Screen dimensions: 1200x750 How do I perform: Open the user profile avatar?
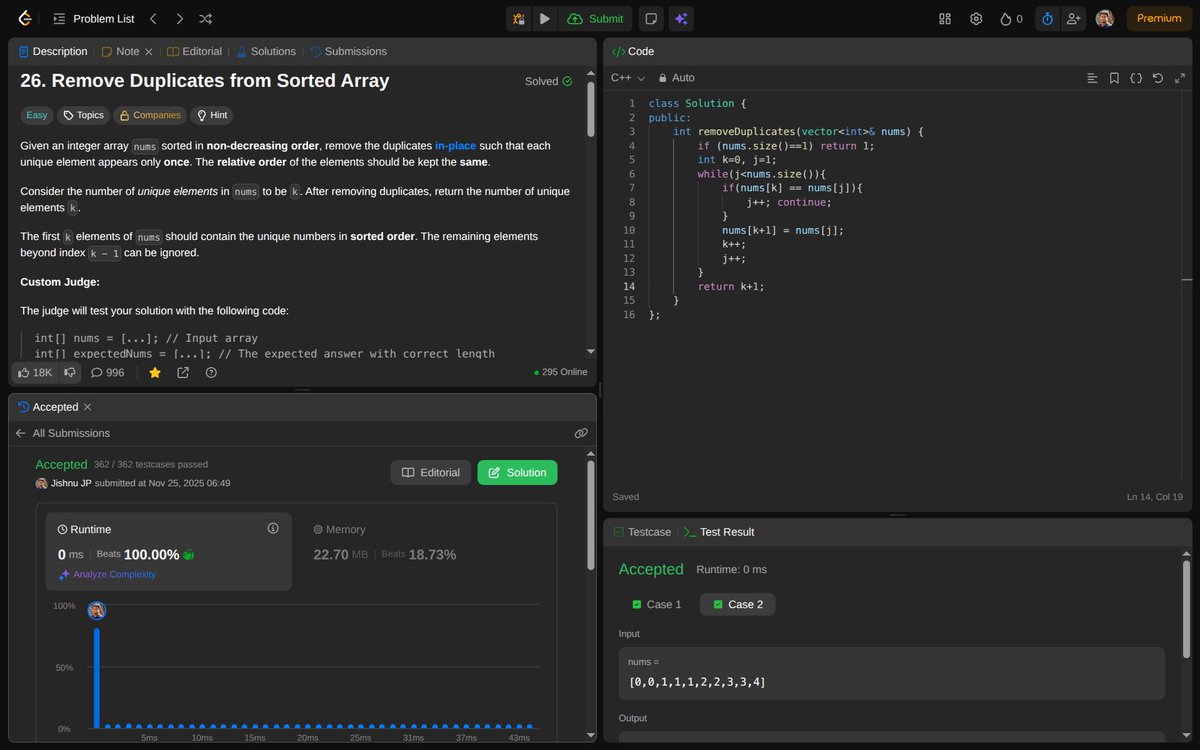coord(1104,18)
